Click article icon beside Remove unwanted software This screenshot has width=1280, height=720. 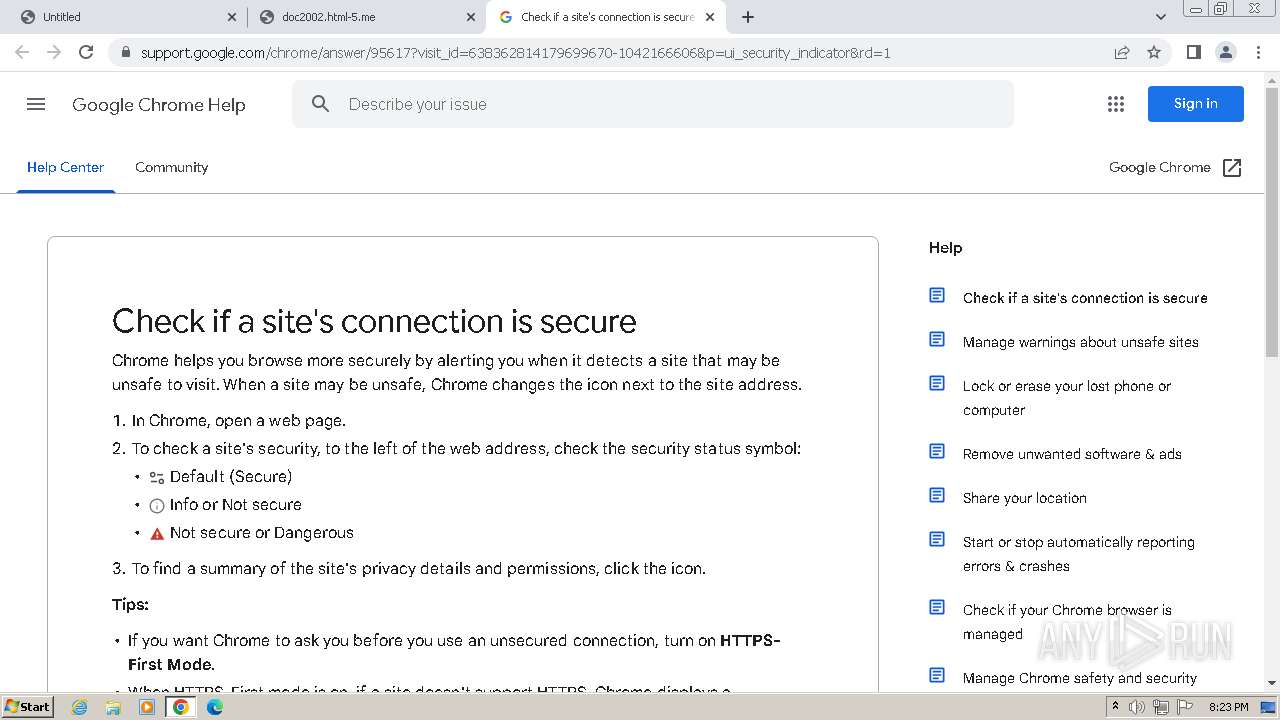(937, 451)
